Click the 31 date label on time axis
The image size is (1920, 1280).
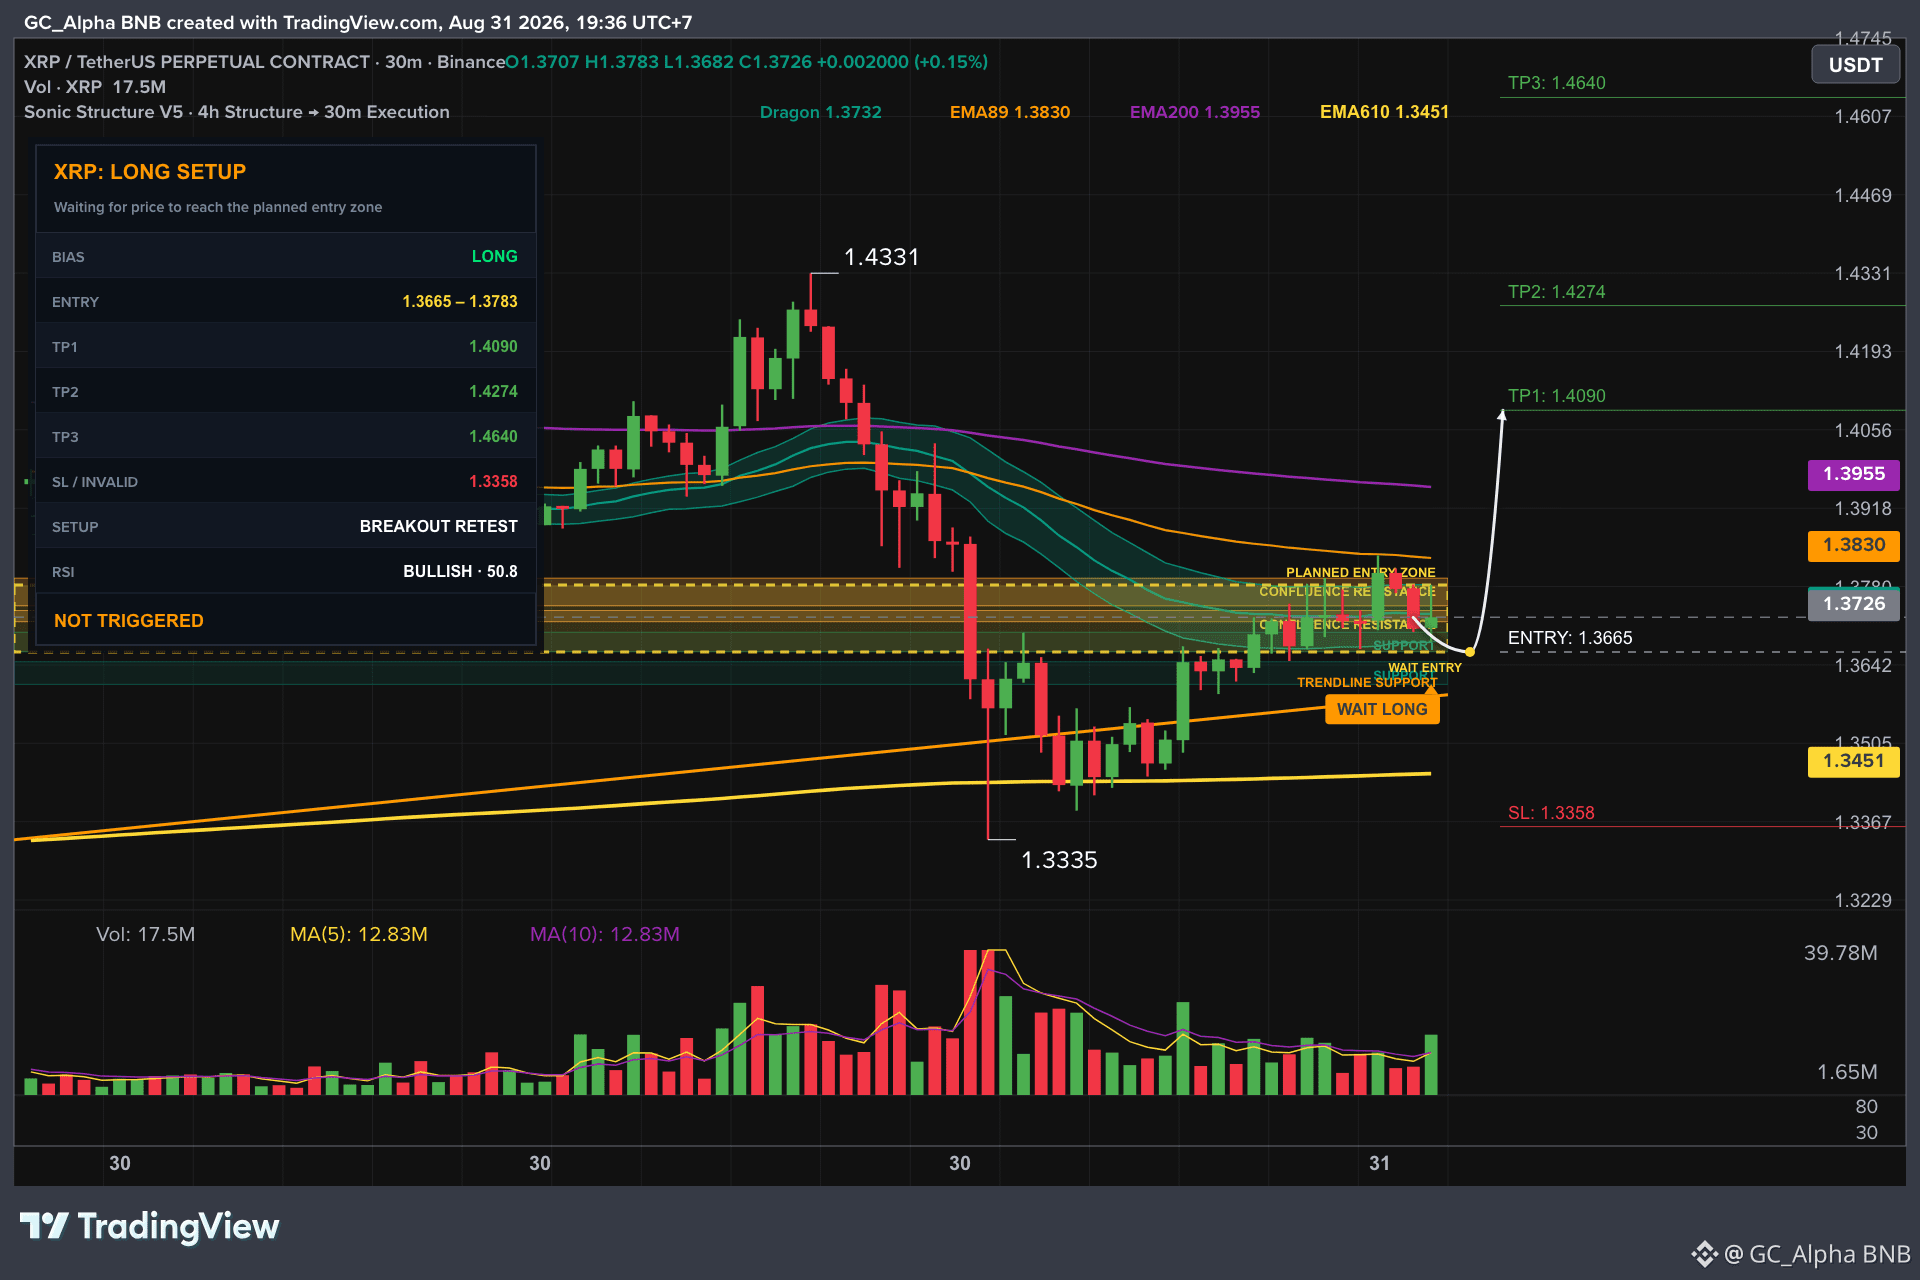(x=1379, y=1163)
